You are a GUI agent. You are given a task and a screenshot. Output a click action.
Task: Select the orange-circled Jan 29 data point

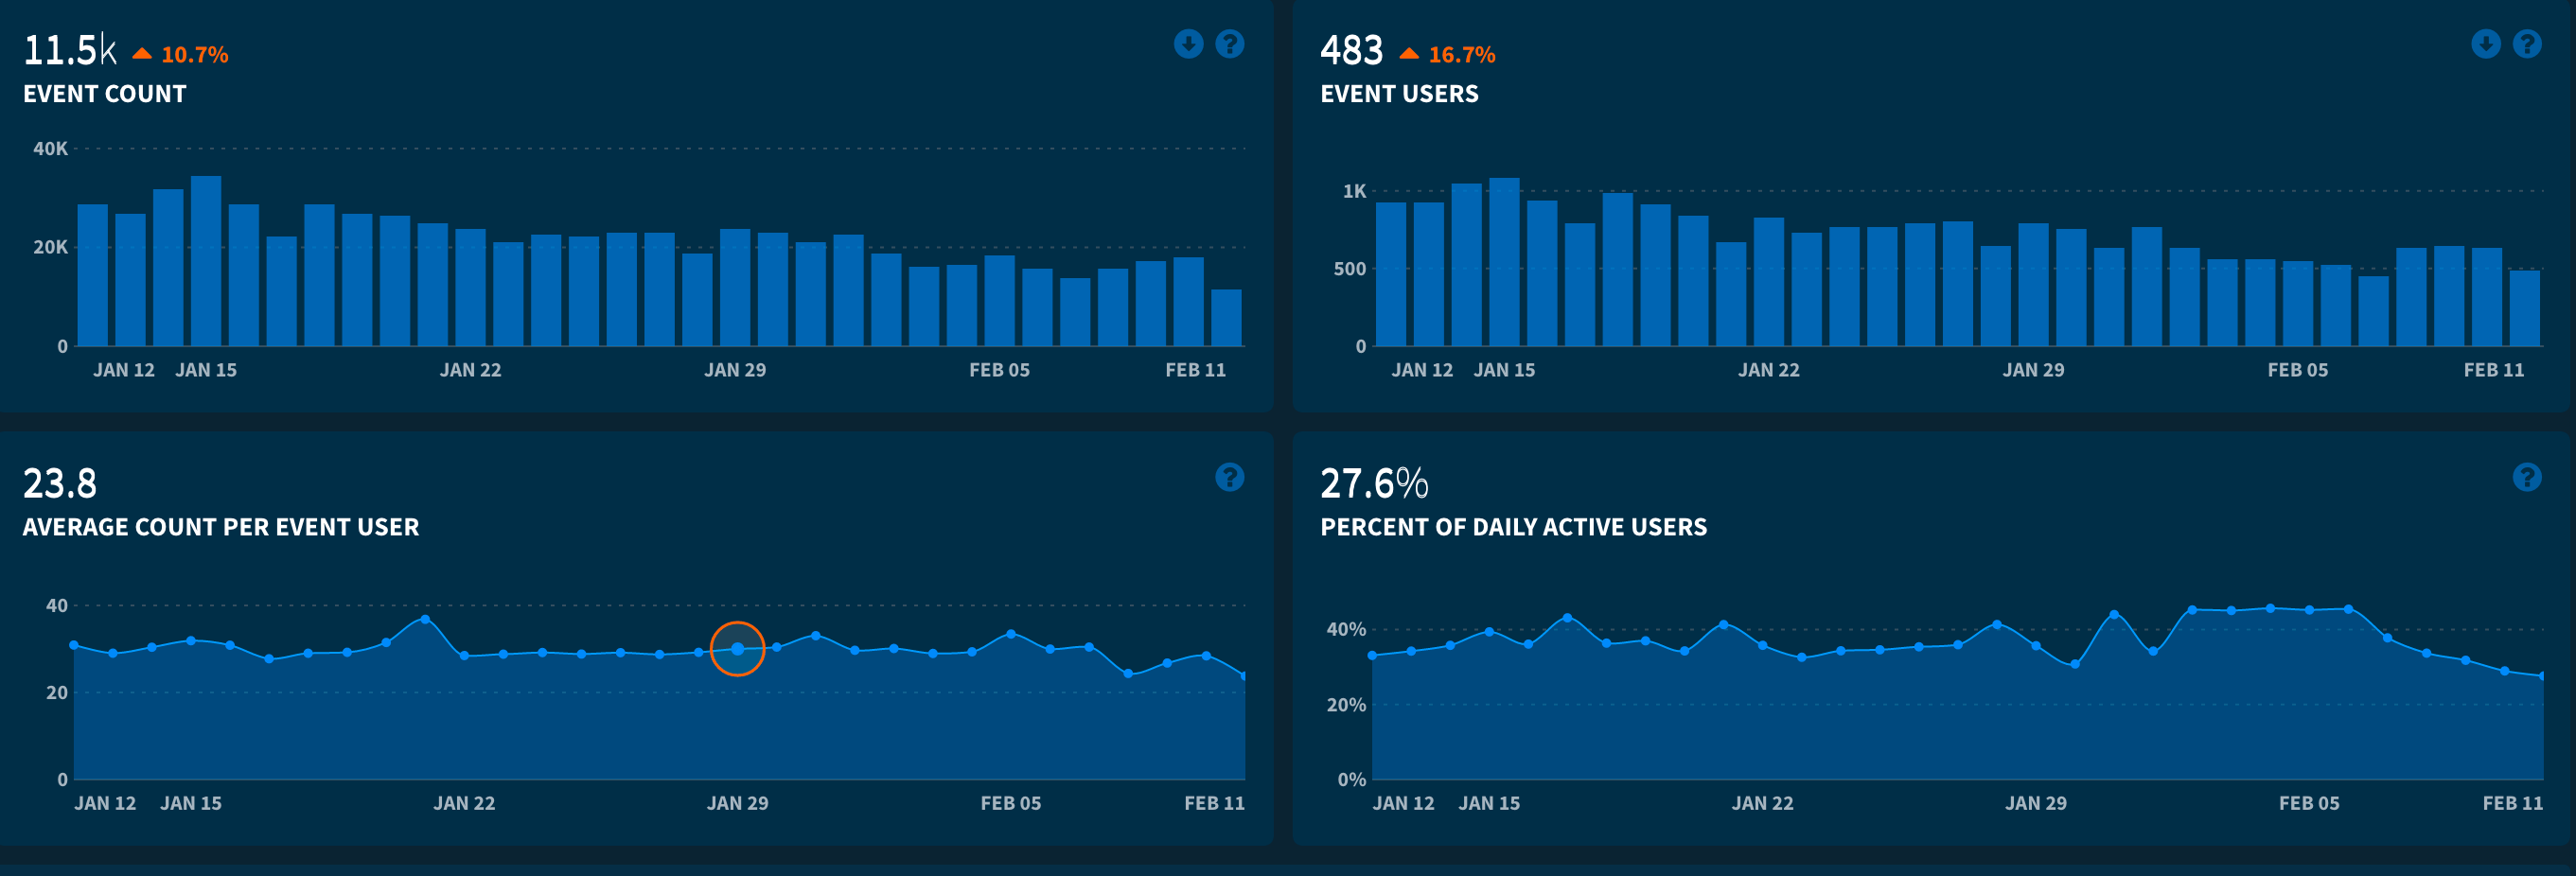737,649
